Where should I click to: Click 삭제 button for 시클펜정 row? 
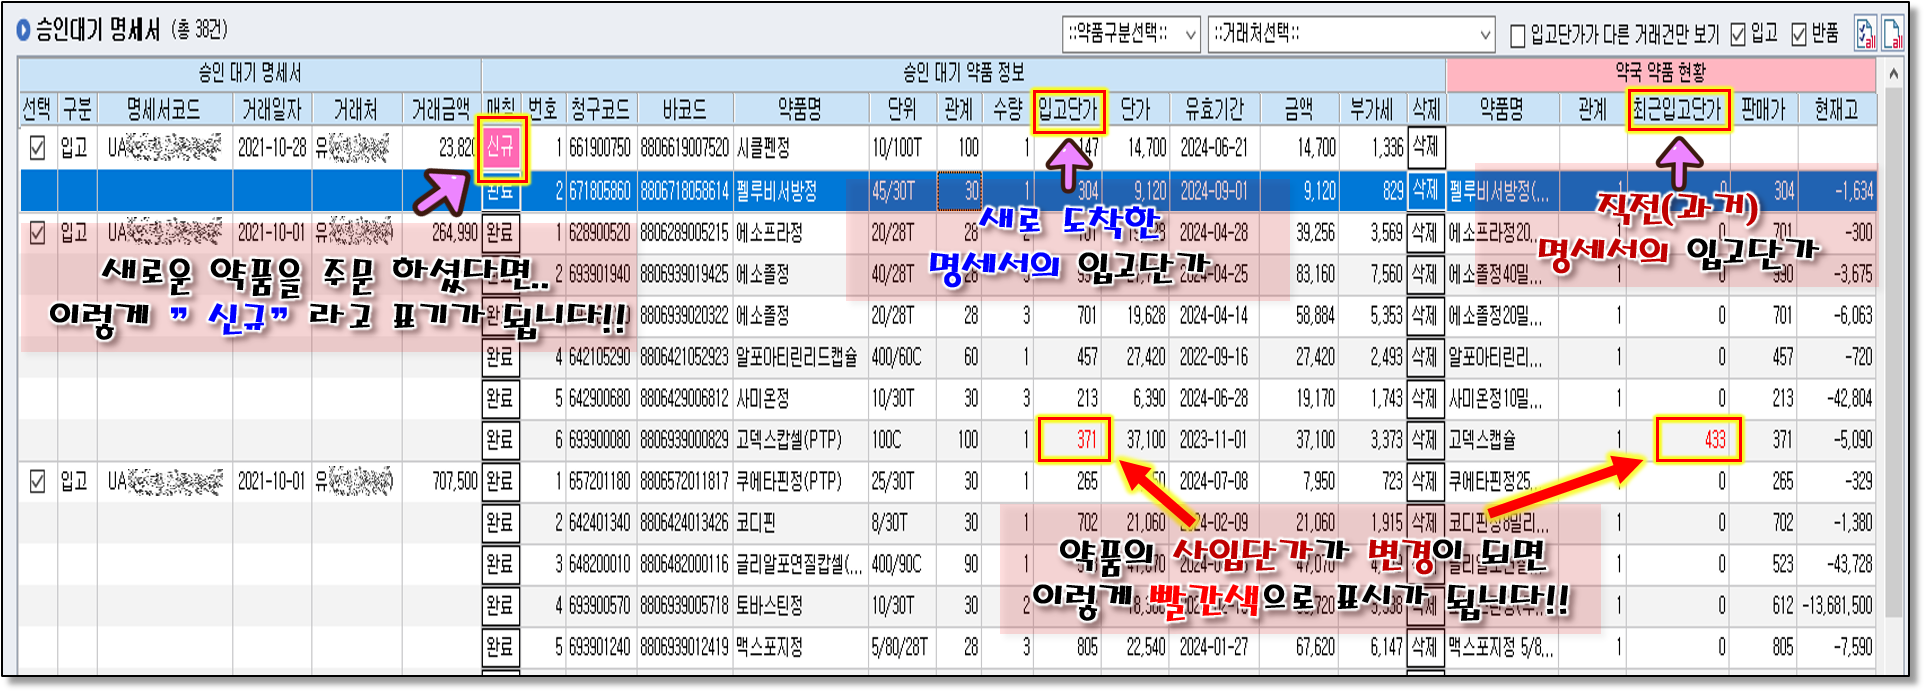[x=1425, y=148]
